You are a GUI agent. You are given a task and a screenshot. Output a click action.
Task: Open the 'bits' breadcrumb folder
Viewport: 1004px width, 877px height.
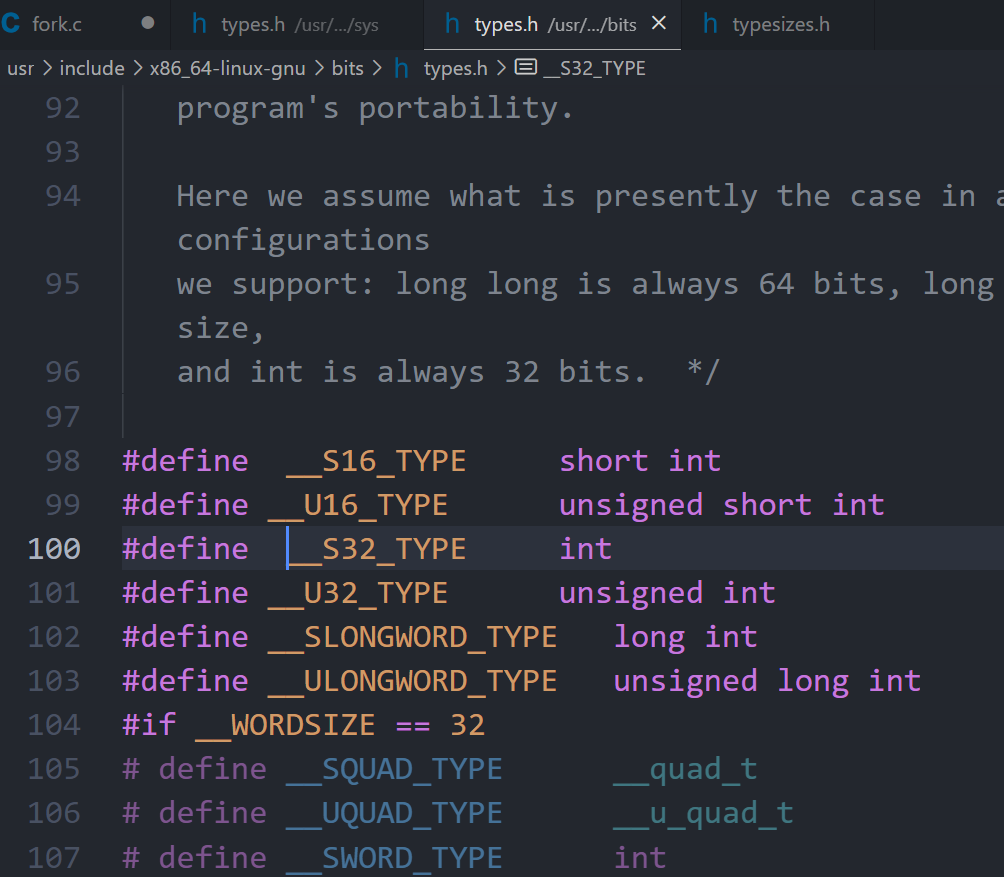348,68
